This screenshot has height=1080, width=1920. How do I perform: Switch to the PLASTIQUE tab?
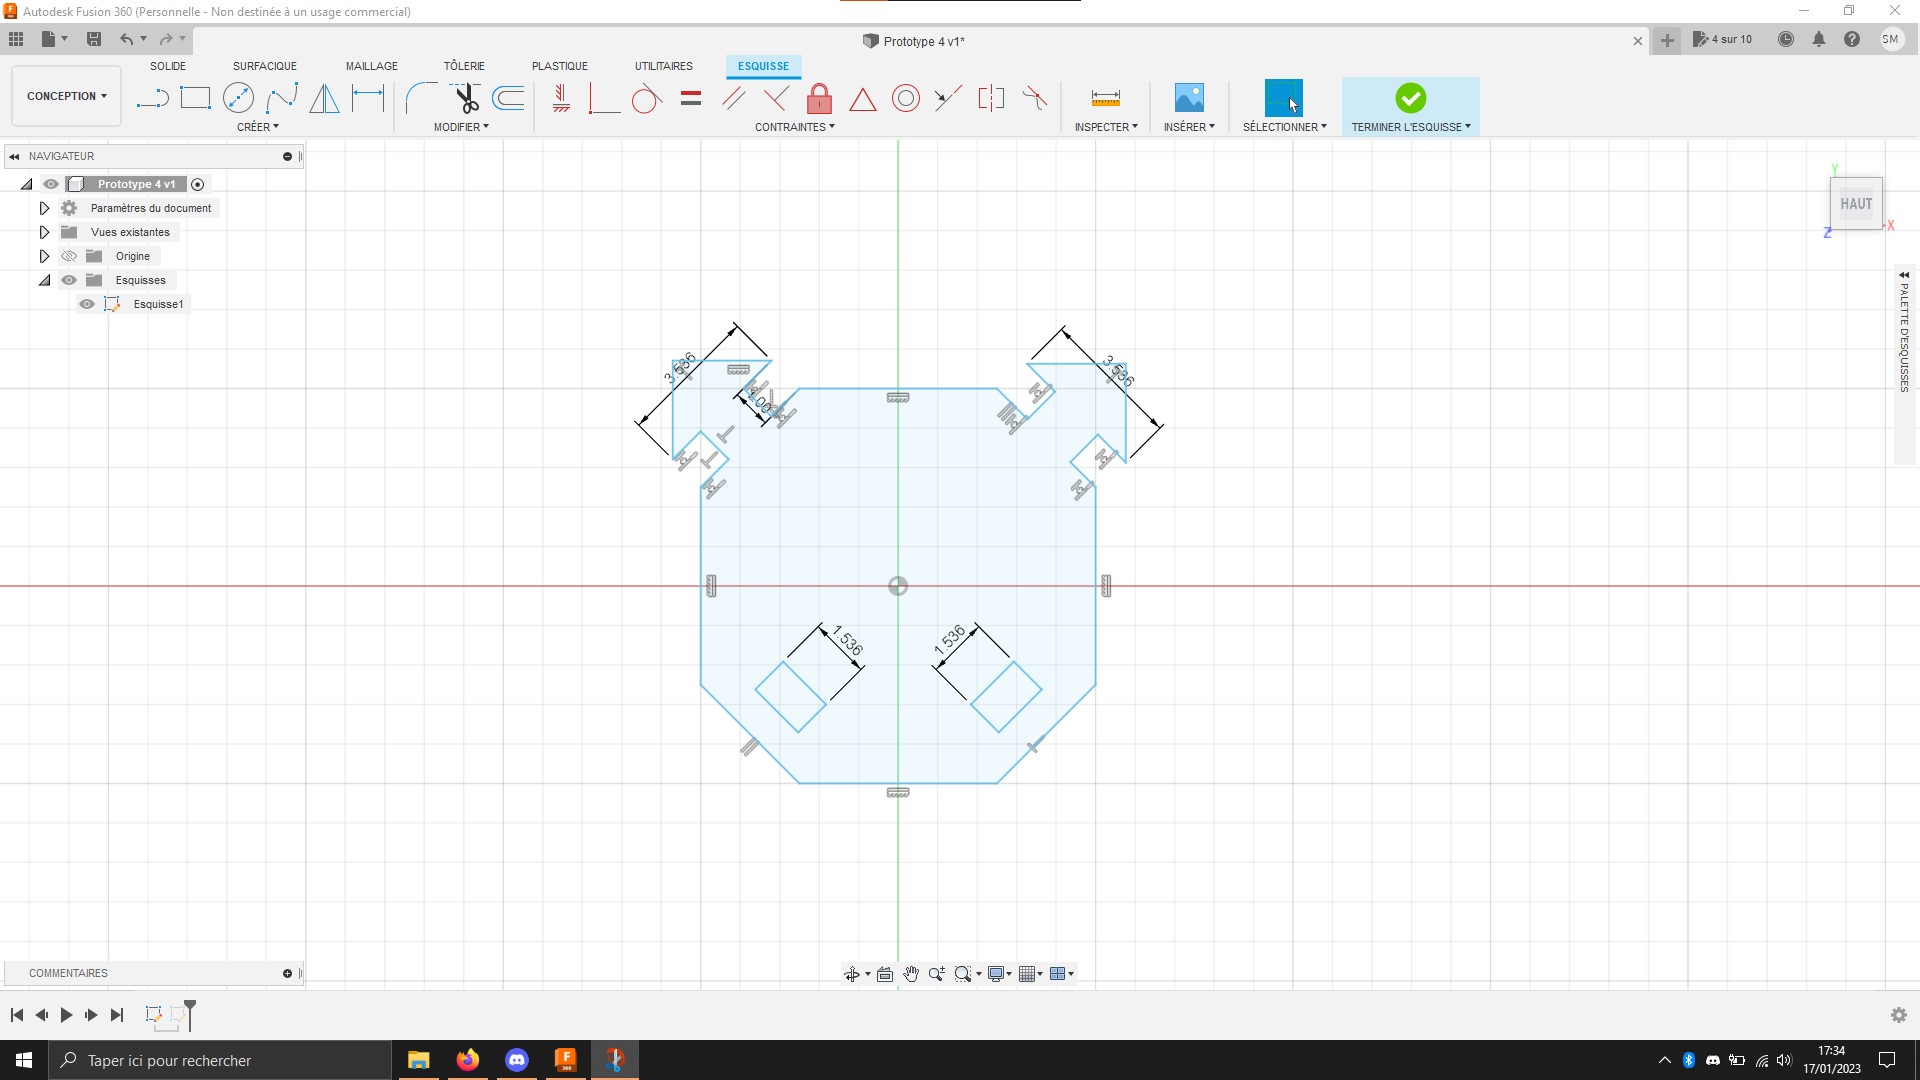pyautogui.click(x=560, y=66)
